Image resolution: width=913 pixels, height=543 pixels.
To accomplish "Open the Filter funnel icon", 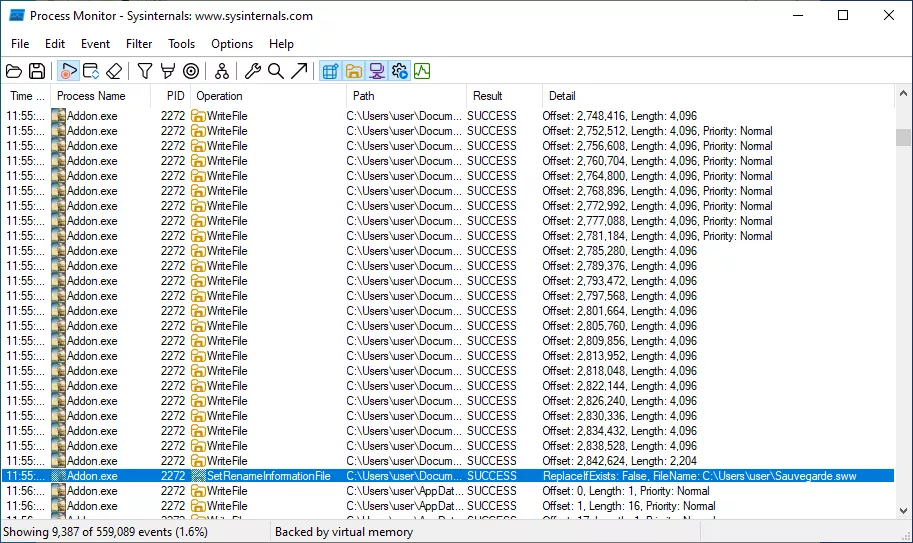I will click(x=145, y=71).
